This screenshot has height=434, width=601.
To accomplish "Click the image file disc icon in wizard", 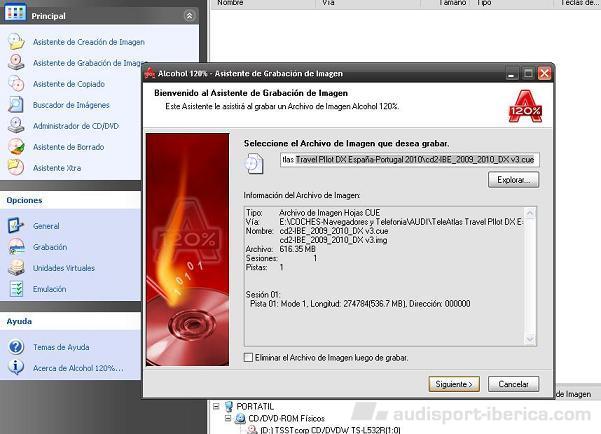I will tap(254, 164).
